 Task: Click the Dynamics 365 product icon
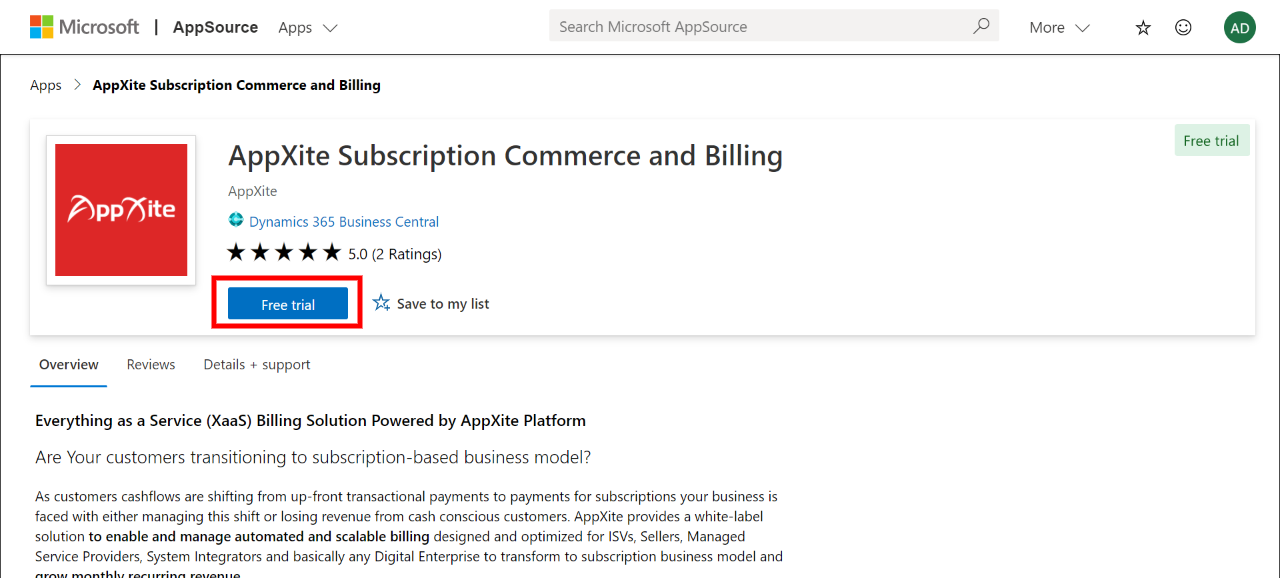point(236,220)
